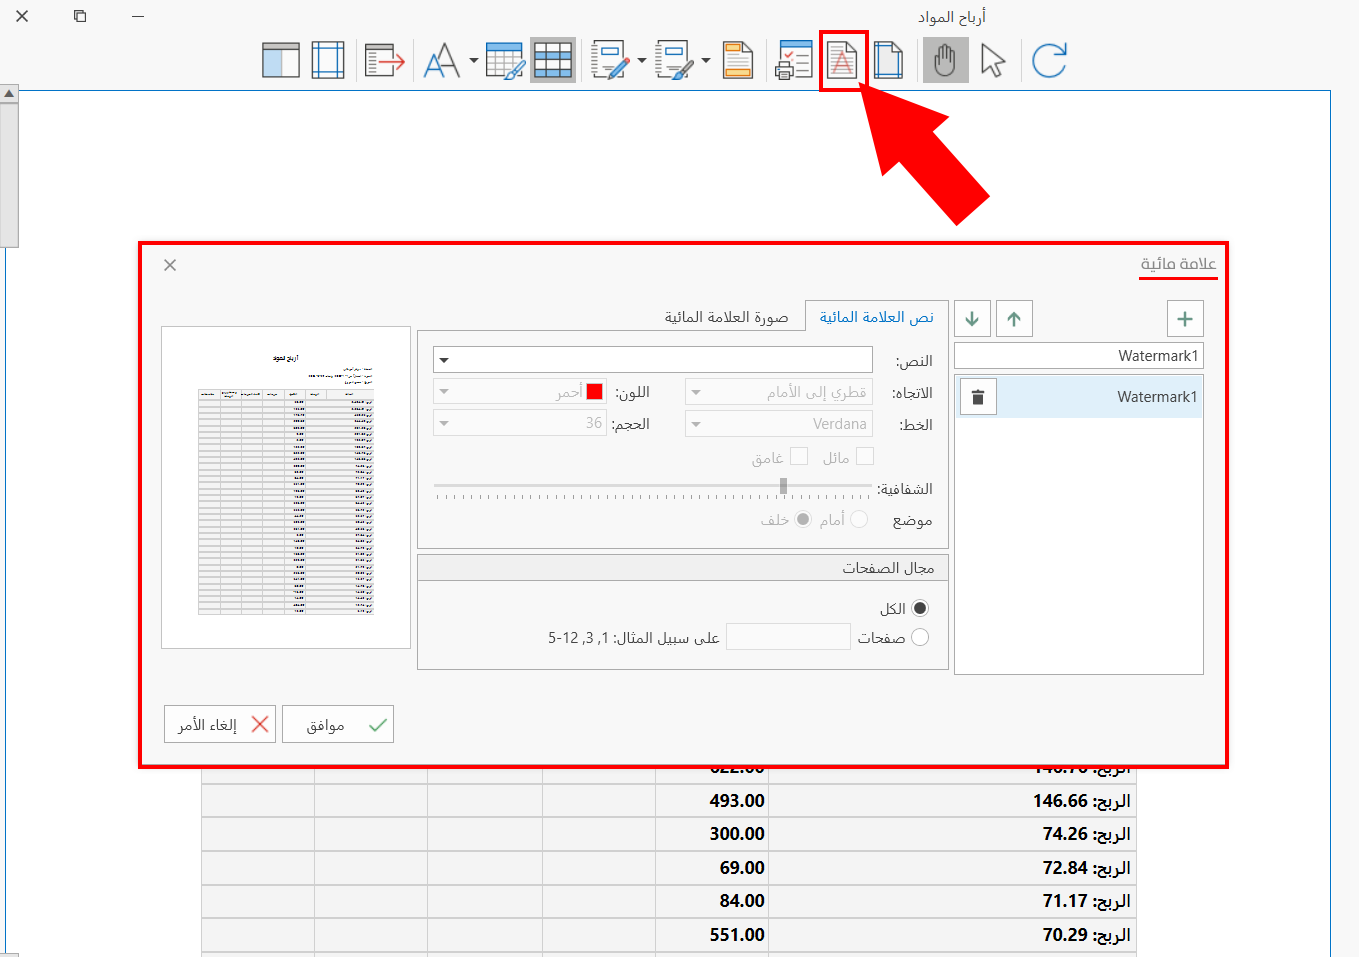Select the arrow pointer tool
The height and width of the screenshot is (957, 1359).
(993, 61)
